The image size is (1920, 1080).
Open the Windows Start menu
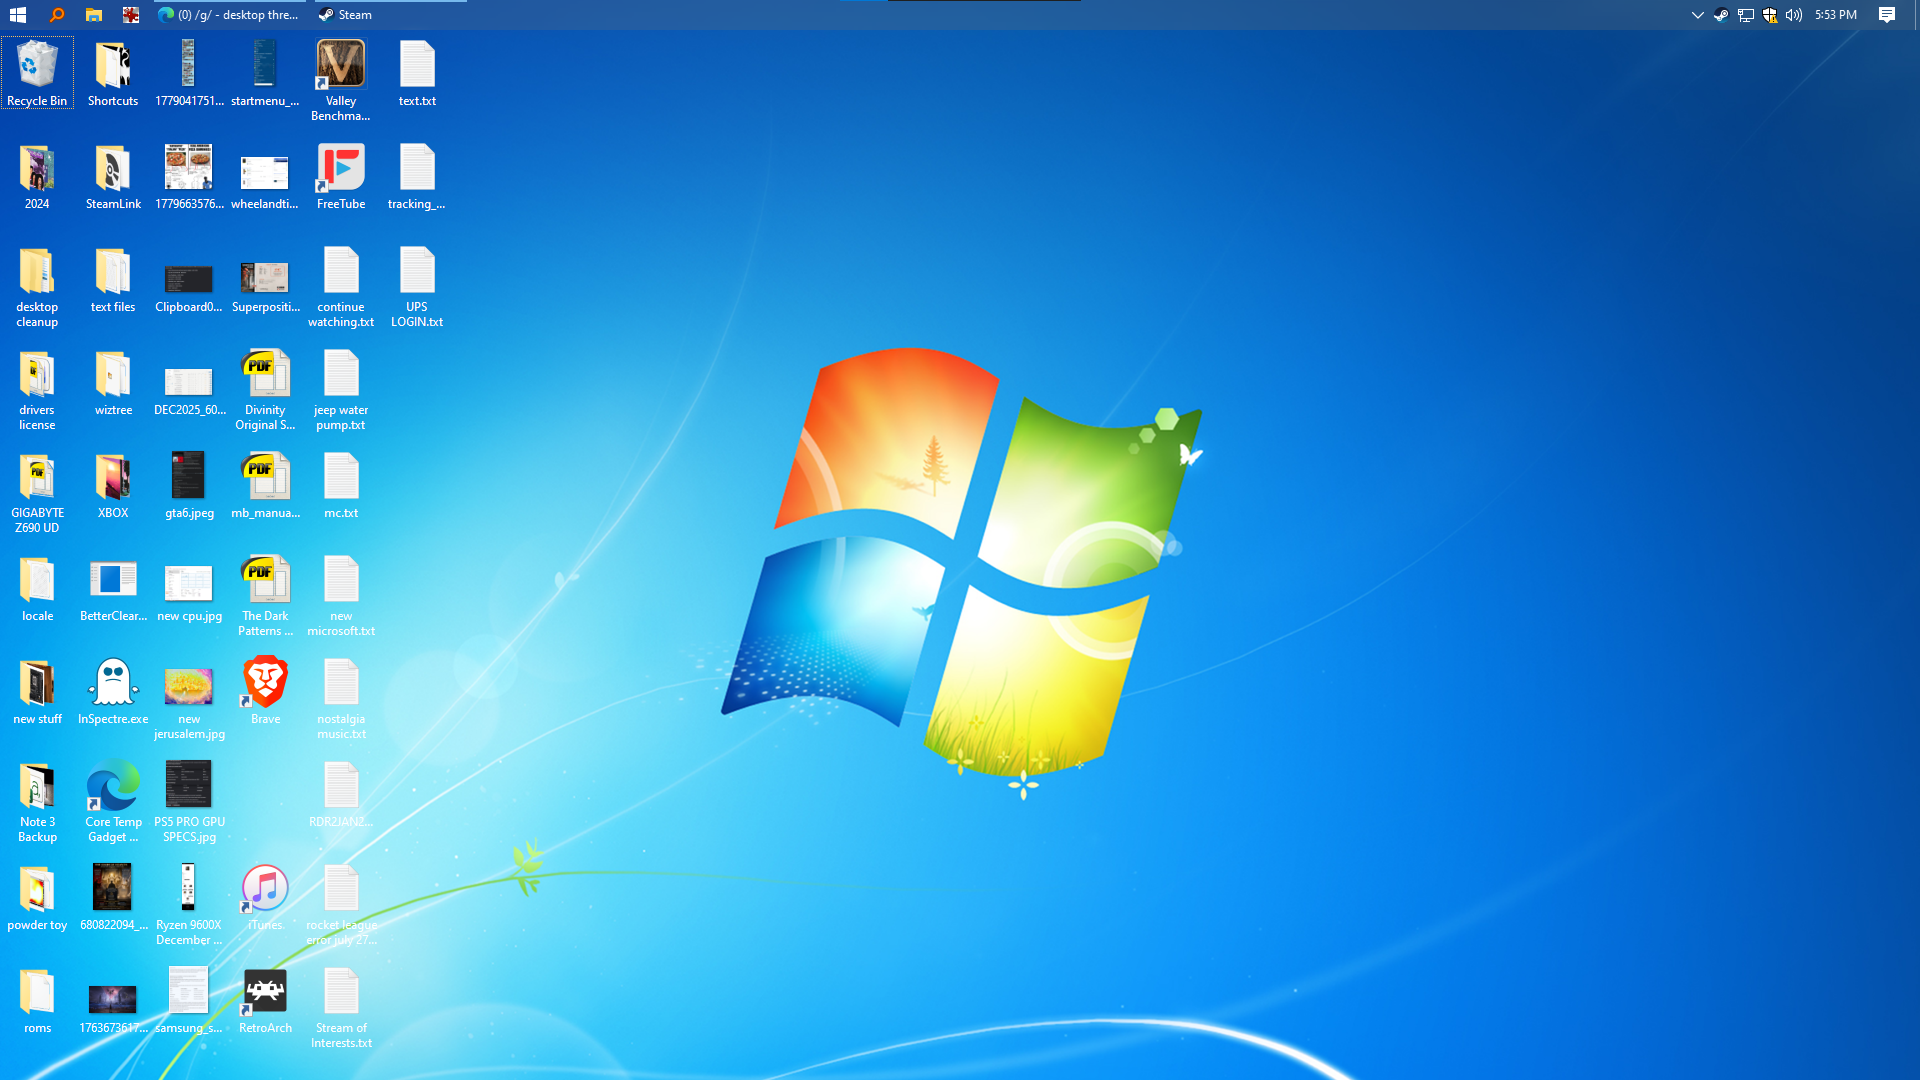[x=18, y=15]
